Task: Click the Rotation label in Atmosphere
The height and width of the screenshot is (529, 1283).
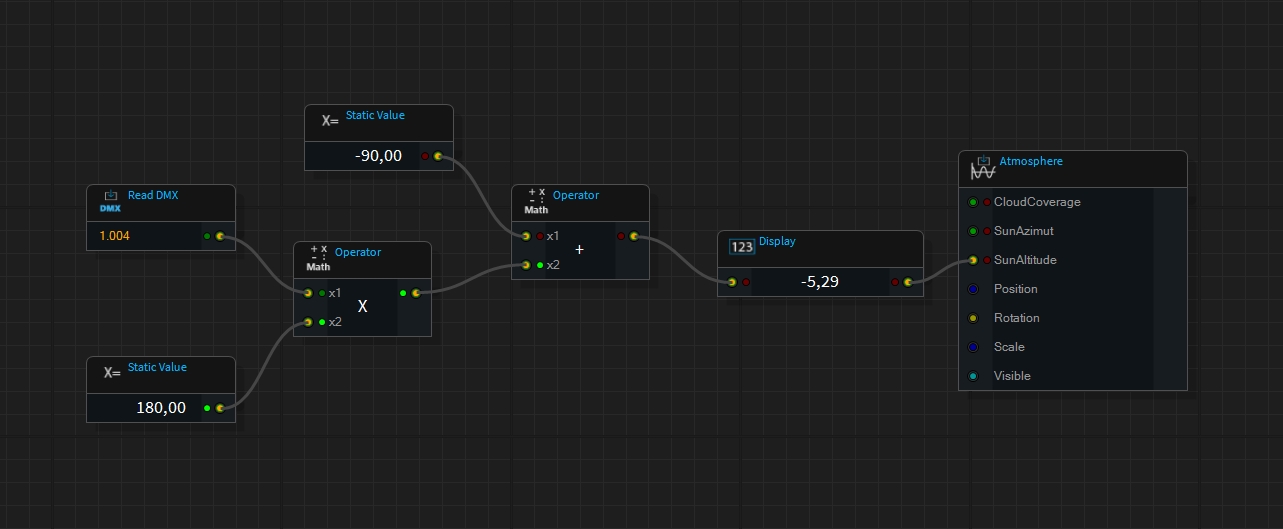Action: [1017, 318]
